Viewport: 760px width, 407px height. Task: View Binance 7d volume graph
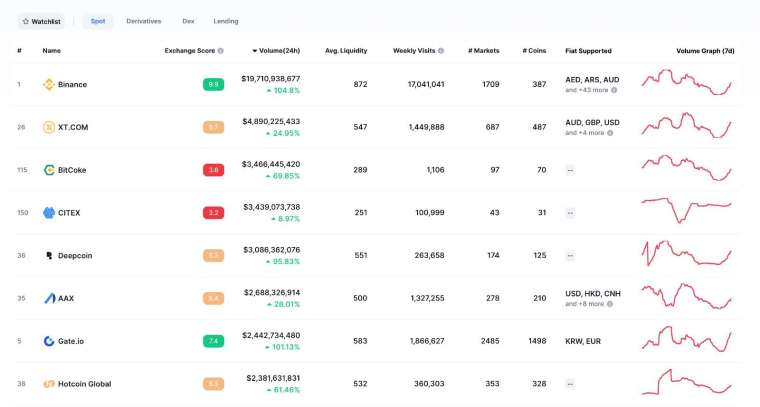pyautogui.click(x=686, y=84)
